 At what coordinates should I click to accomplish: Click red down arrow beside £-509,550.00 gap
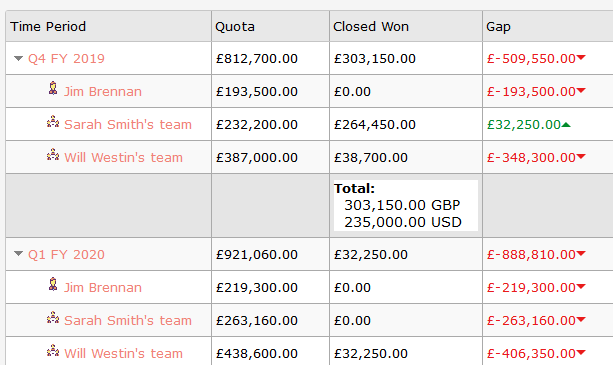[x=581, y=58]
